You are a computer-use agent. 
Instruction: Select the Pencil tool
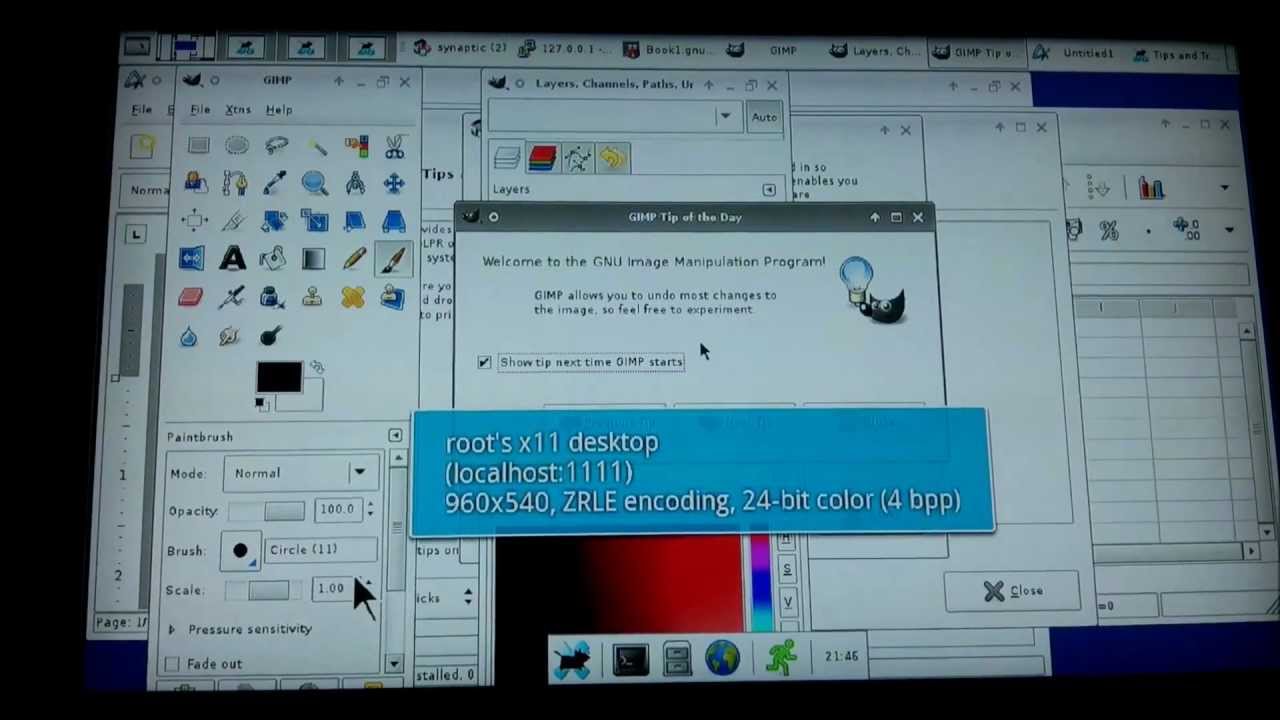(x=353, y=258)
